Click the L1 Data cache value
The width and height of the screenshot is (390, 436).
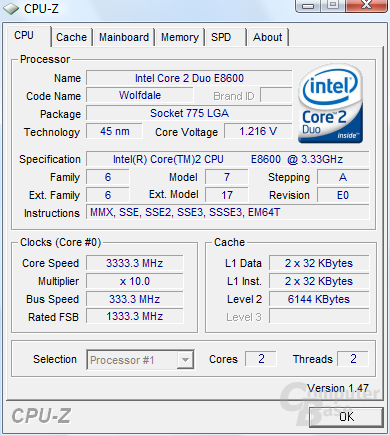[x=319, y=263]
